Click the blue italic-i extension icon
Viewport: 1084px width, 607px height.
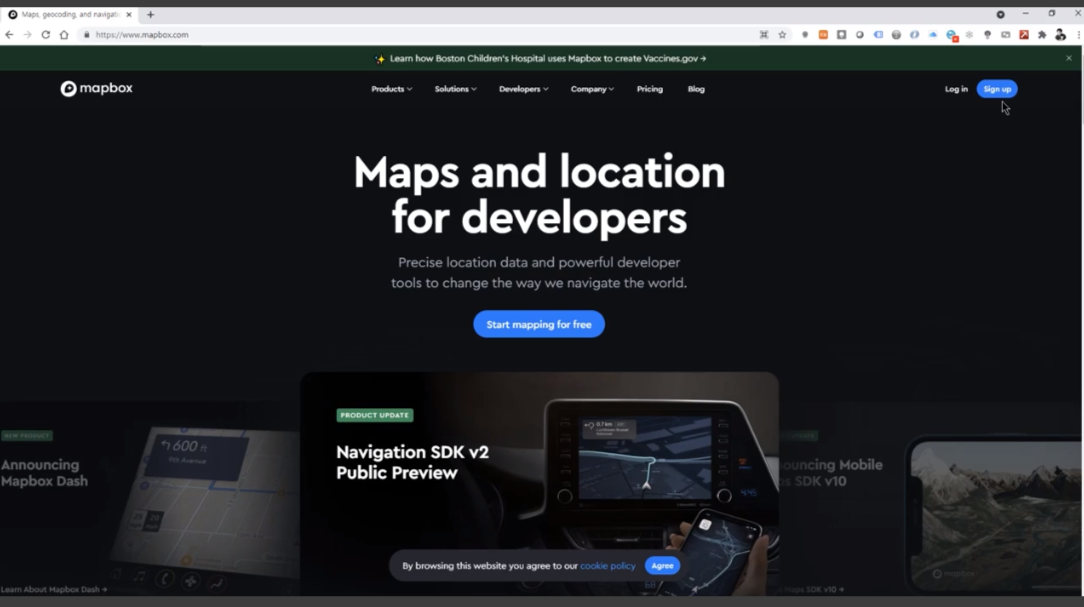point(915,35)
